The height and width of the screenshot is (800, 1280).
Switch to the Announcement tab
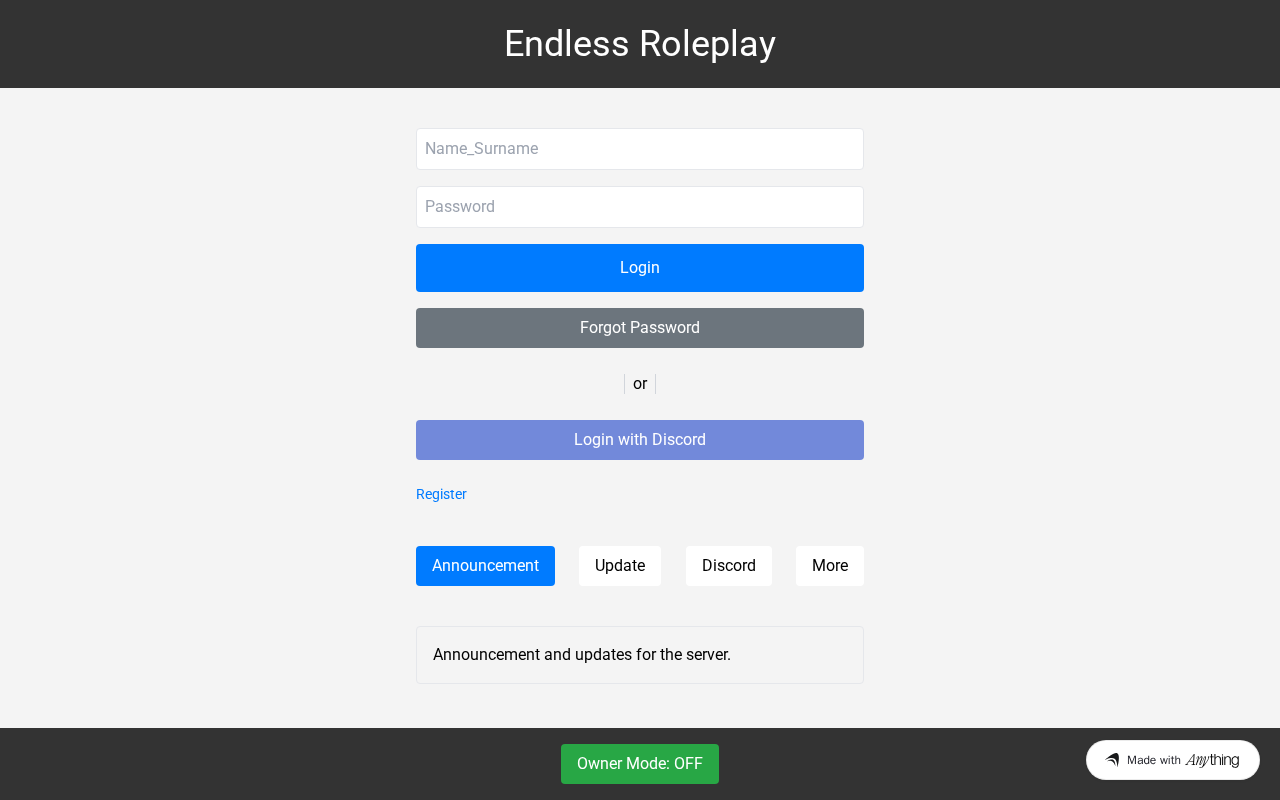click(485, 566)
